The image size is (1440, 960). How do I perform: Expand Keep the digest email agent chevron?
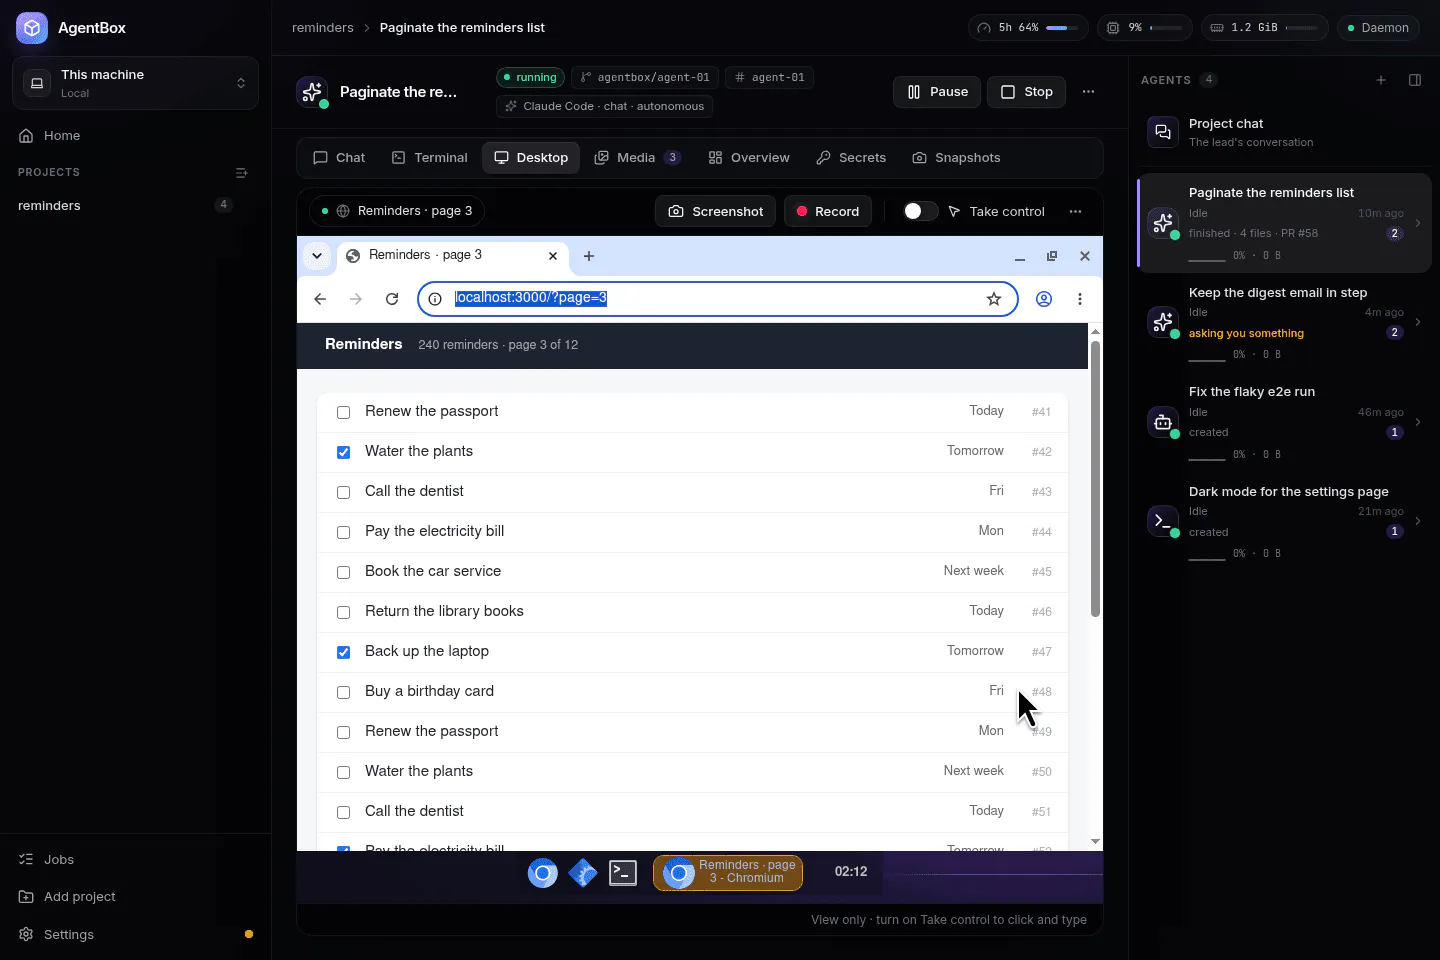1418,322
